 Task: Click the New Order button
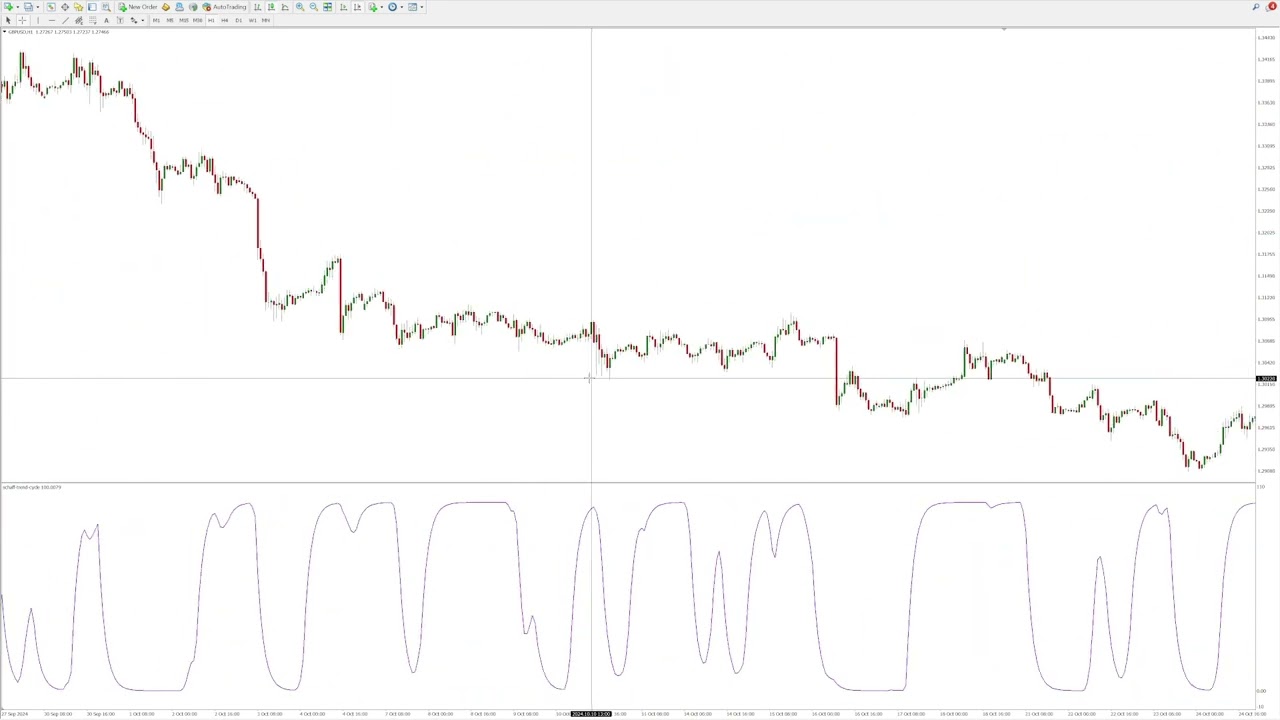[138, 7]
